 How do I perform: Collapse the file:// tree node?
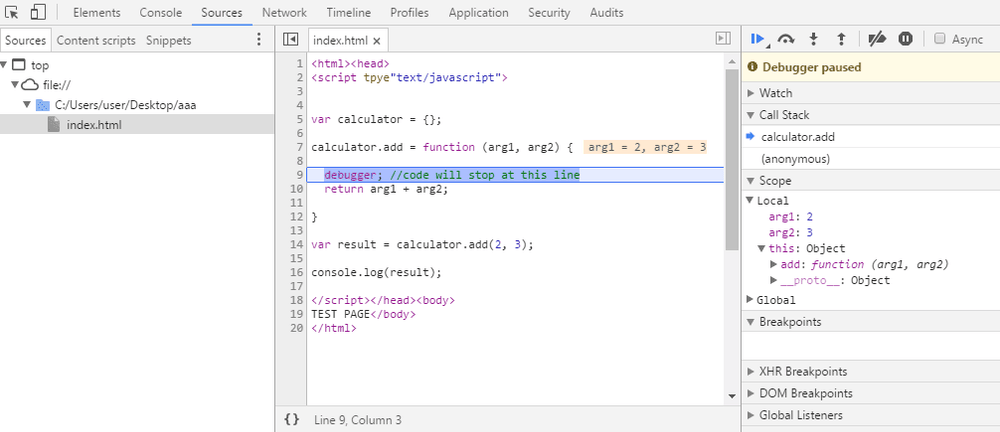click(x=15, y=84)
